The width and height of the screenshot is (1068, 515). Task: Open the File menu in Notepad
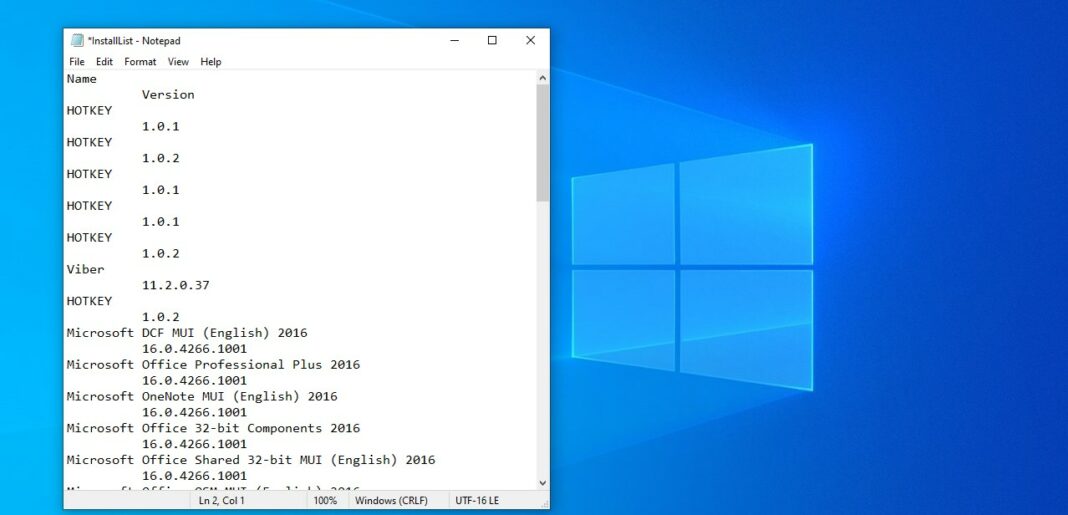77,61
